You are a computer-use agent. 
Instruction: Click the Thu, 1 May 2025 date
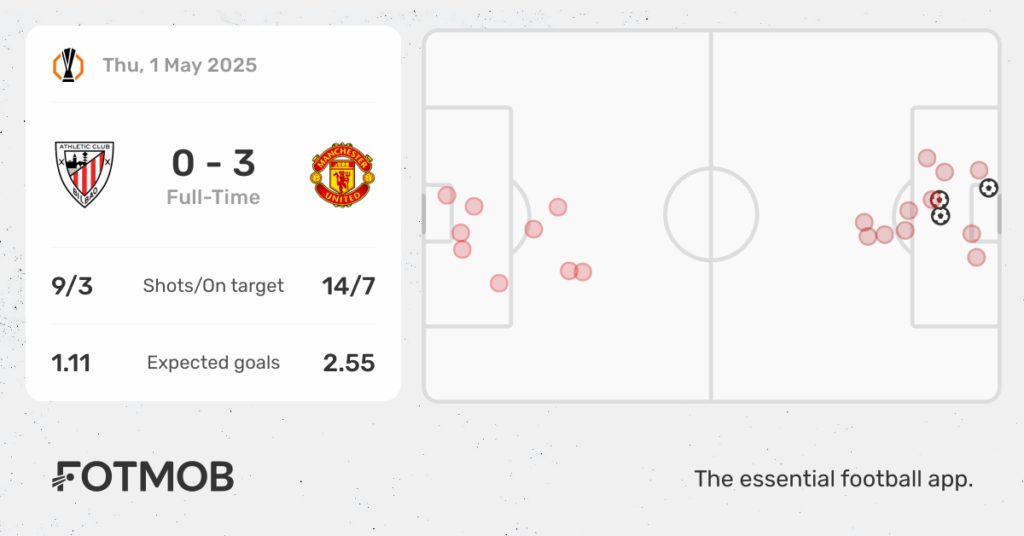point(180,65)
